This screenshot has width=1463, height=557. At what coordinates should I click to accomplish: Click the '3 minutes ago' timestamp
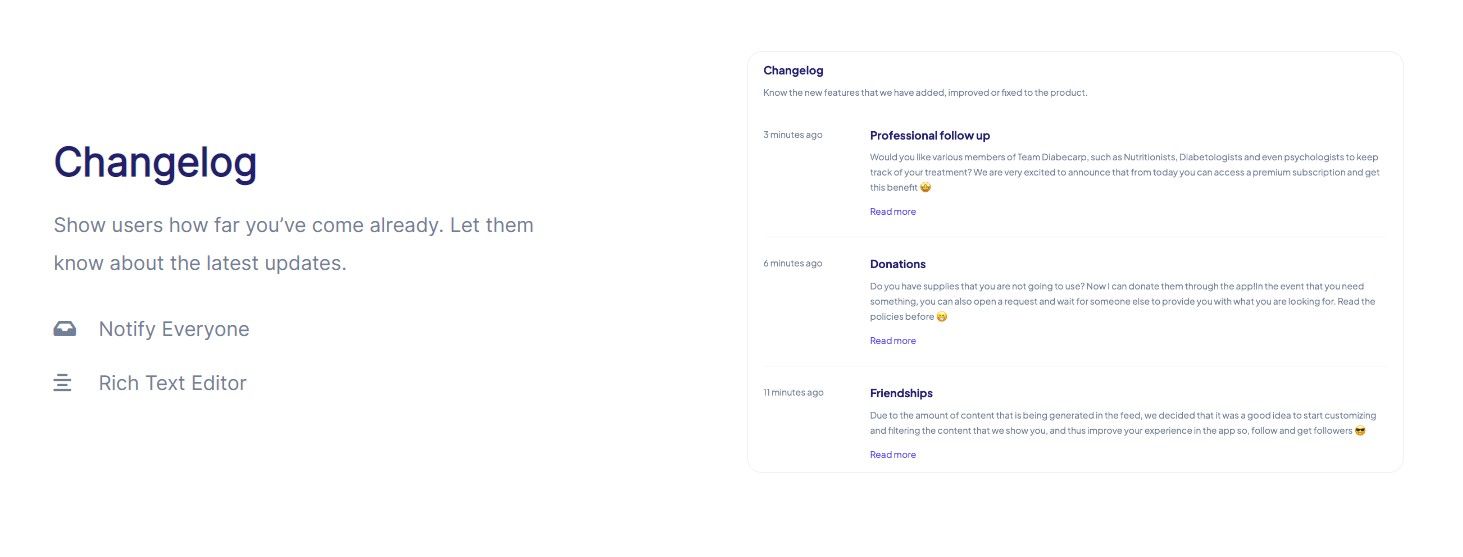793,135
